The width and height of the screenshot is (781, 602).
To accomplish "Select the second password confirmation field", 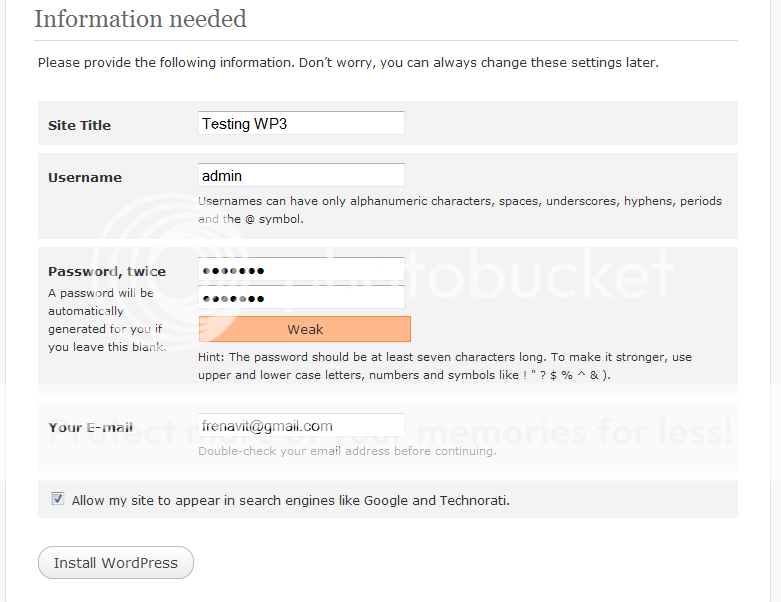I will (301, 298).
